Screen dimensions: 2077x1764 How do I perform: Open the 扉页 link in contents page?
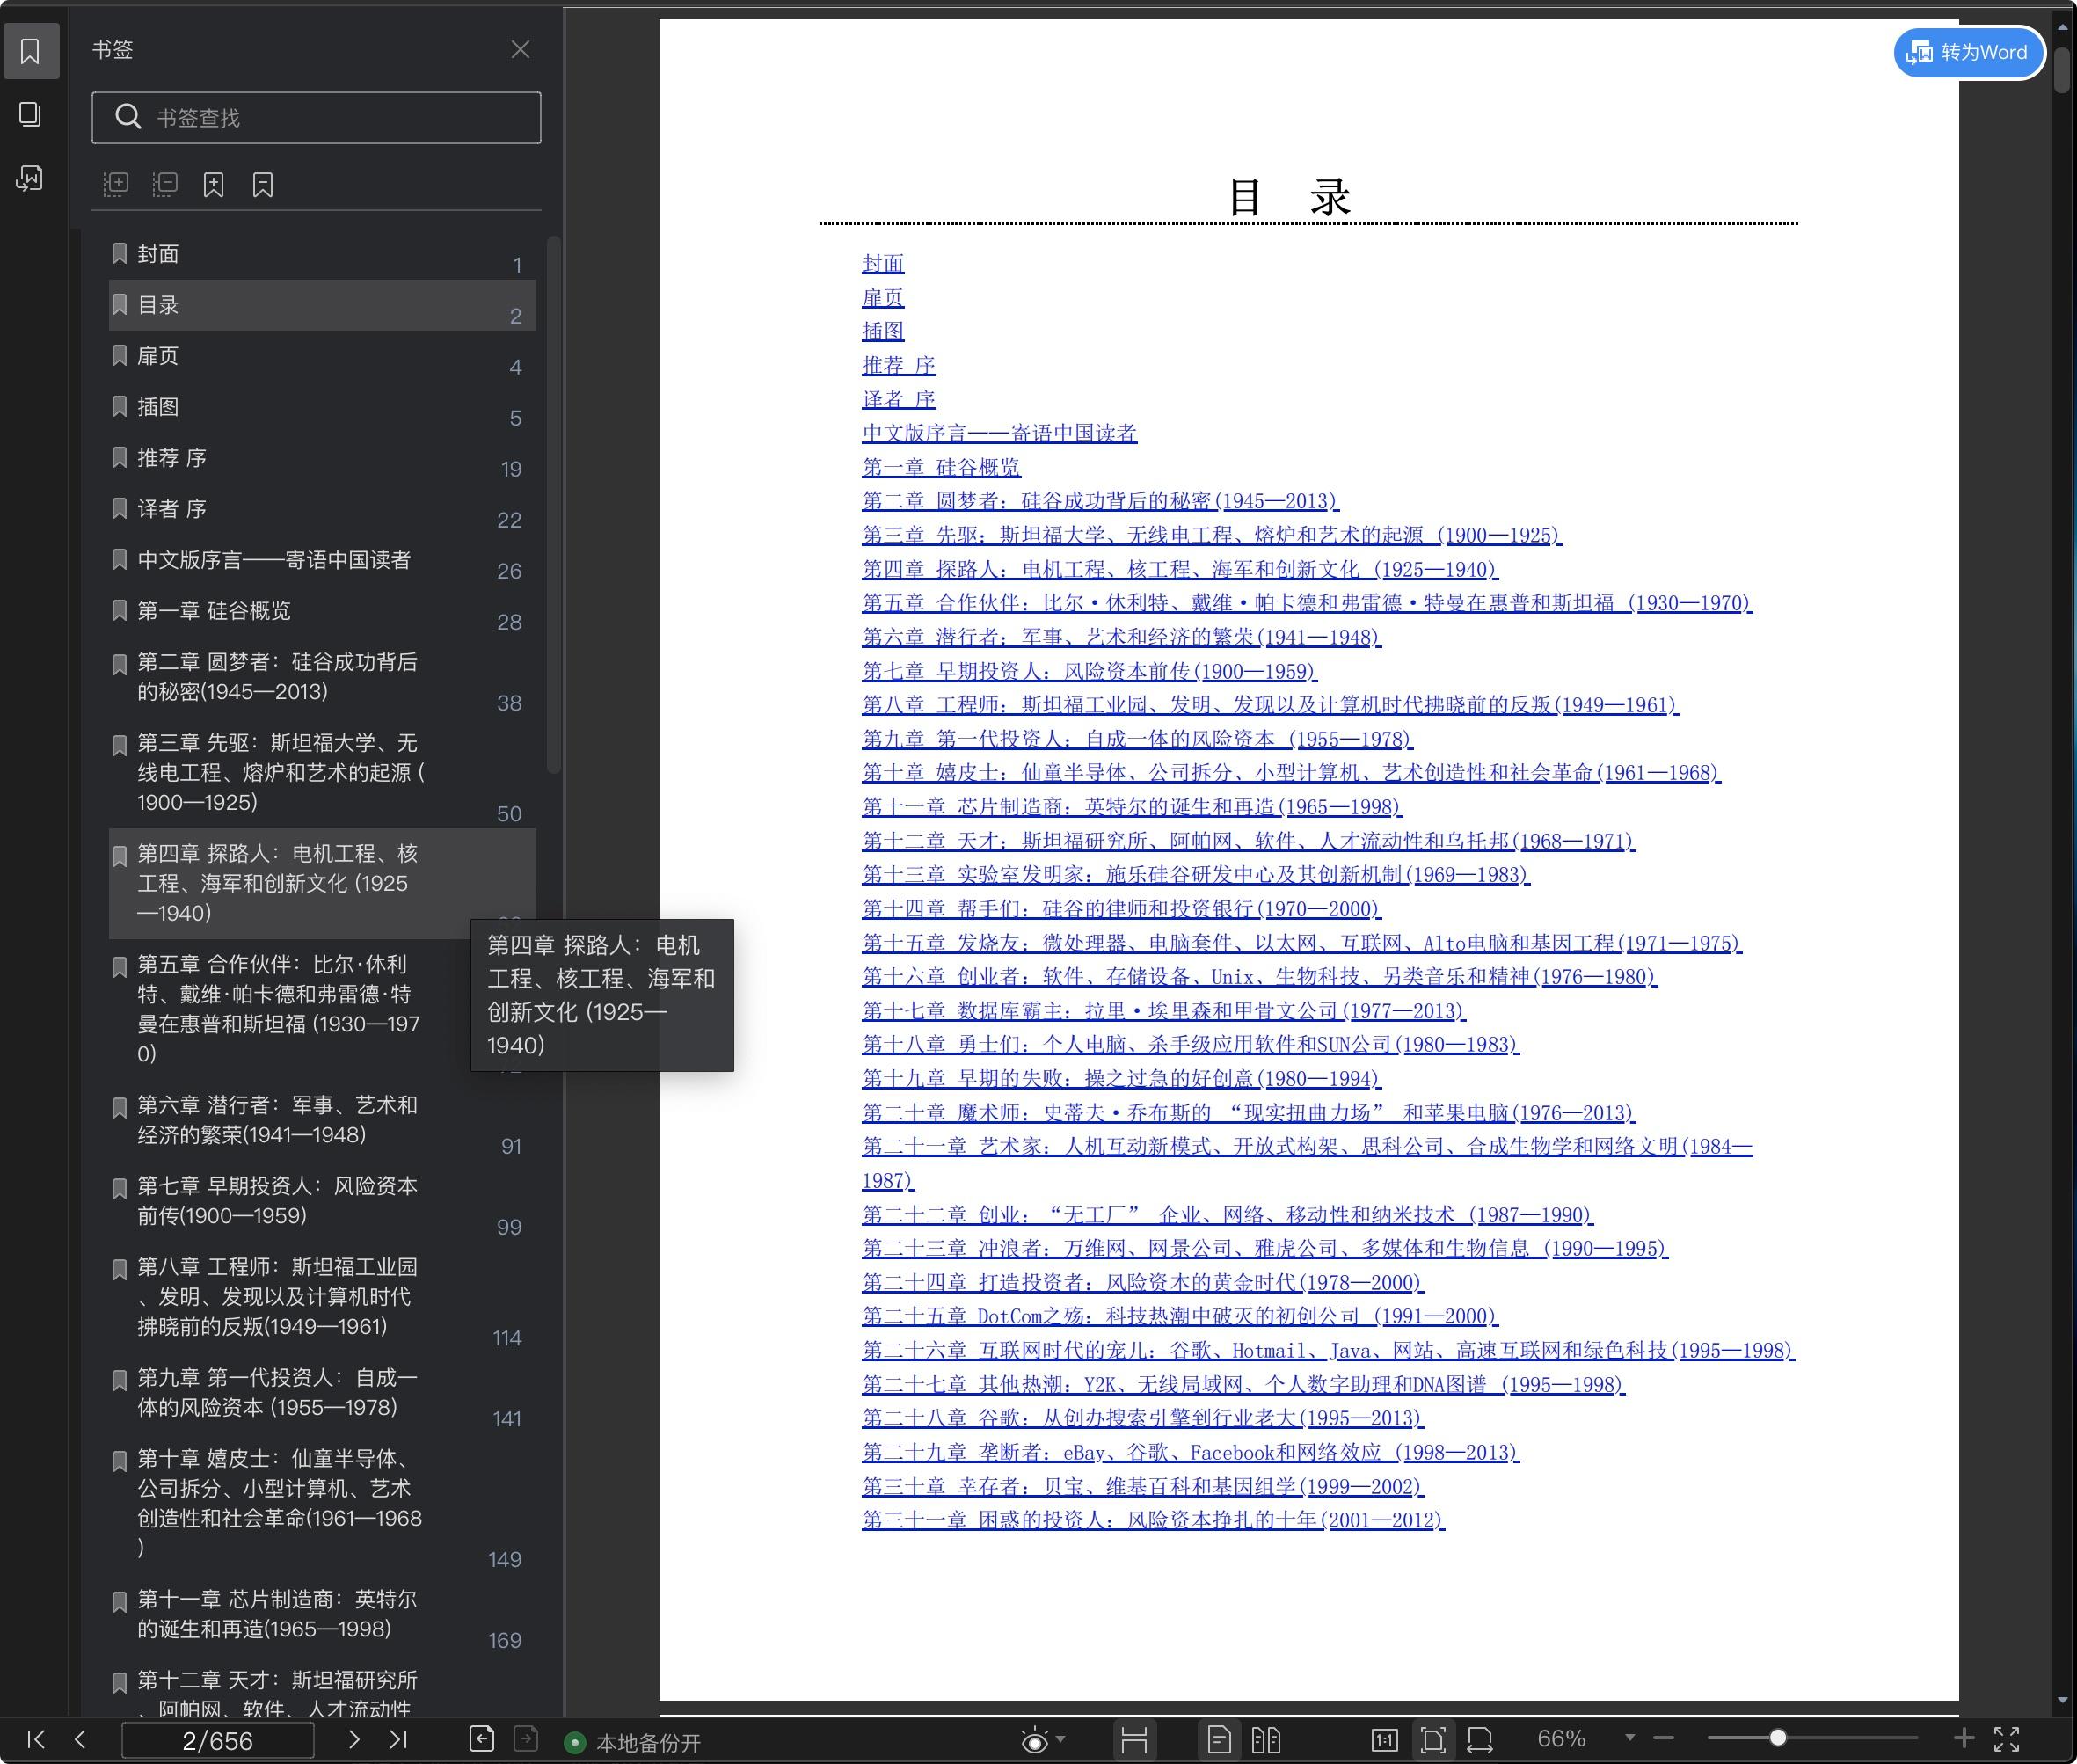pos(883,298)
